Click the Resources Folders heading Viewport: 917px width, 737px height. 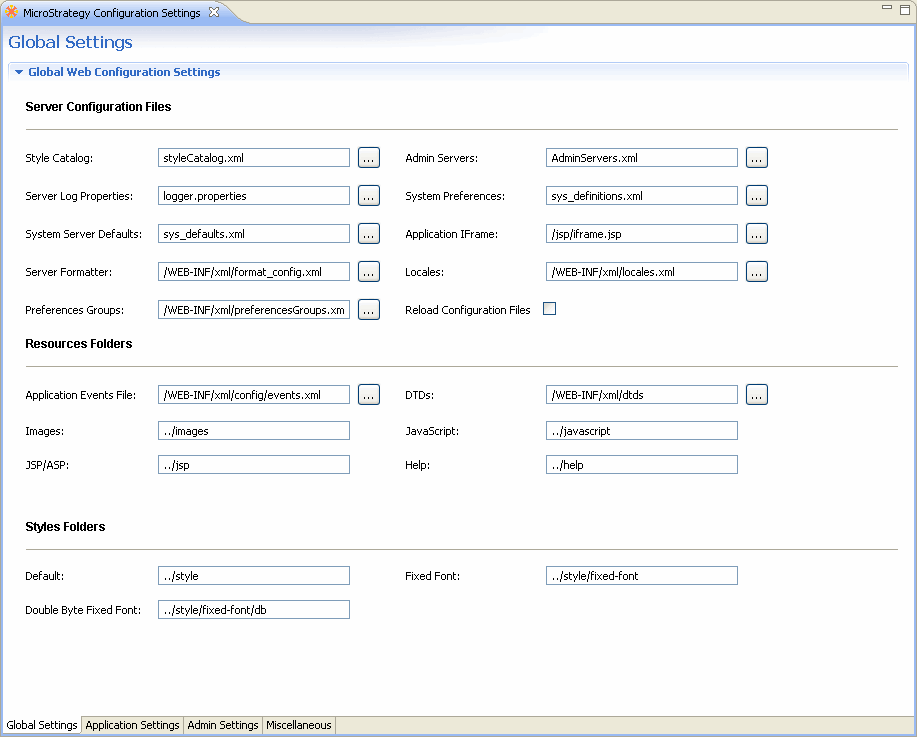[x=78, y=343]
